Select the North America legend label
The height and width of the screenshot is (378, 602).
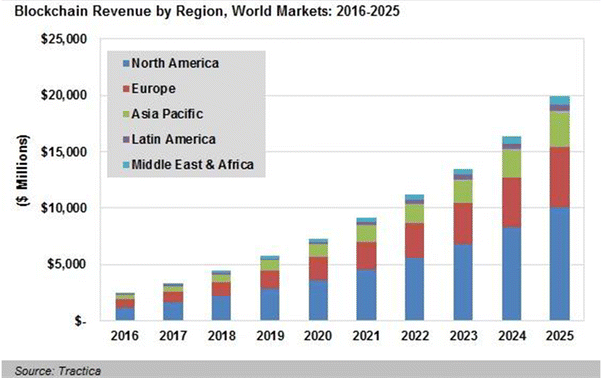pos(175,63)
